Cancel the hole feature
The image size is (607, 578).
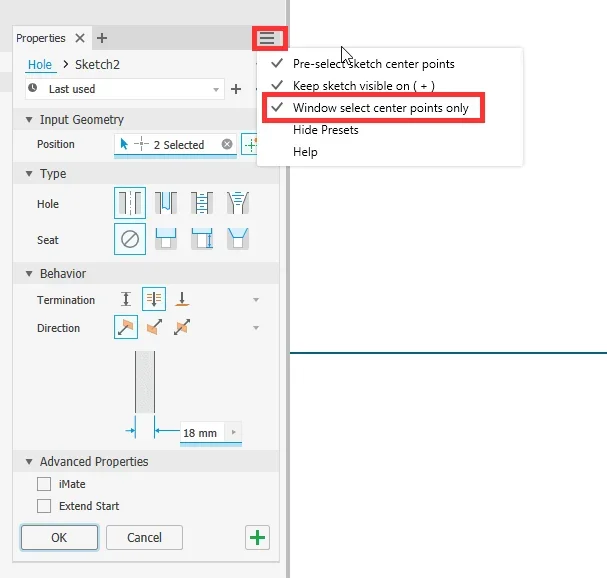point(144,537)
